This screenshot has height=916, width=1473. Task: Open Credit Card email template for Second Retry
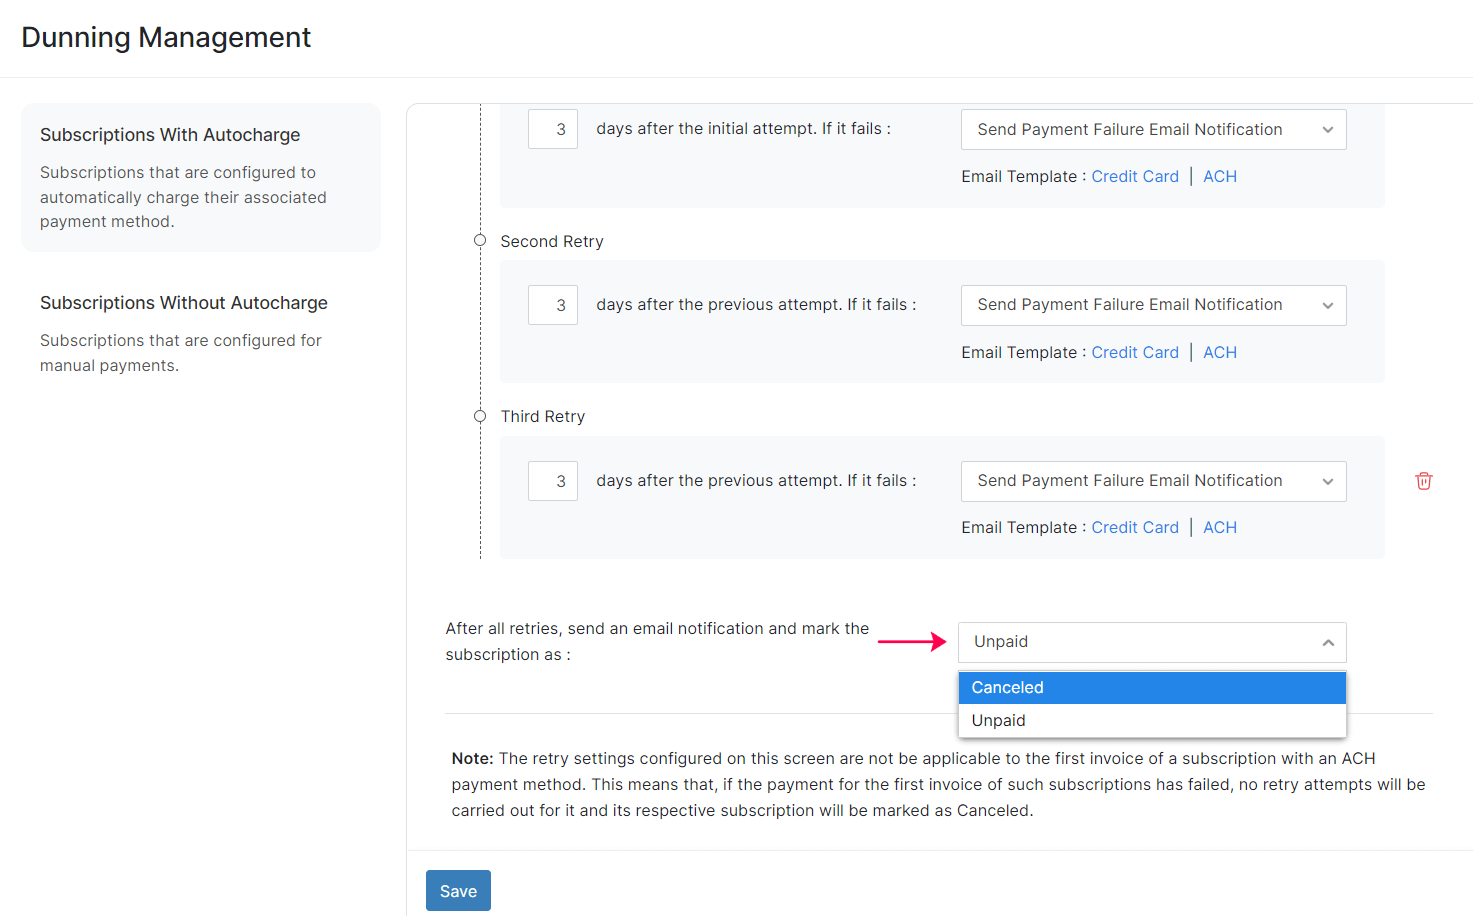(1134, 353)
